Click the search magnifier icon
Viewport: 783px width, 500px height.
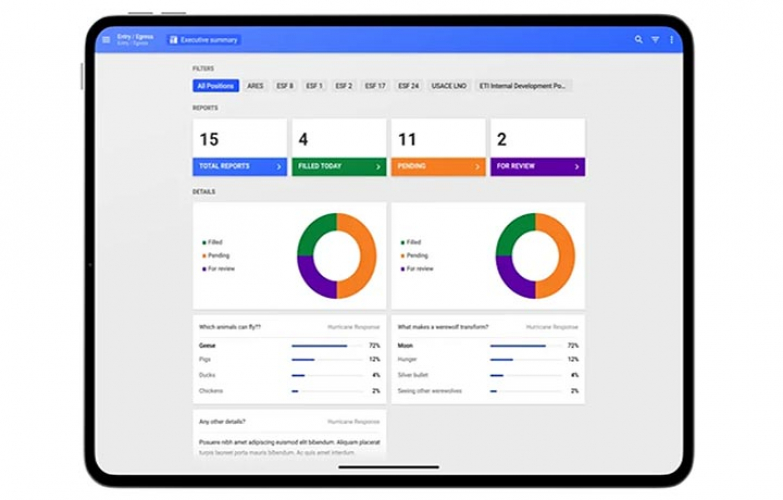[x=638, y=39]
